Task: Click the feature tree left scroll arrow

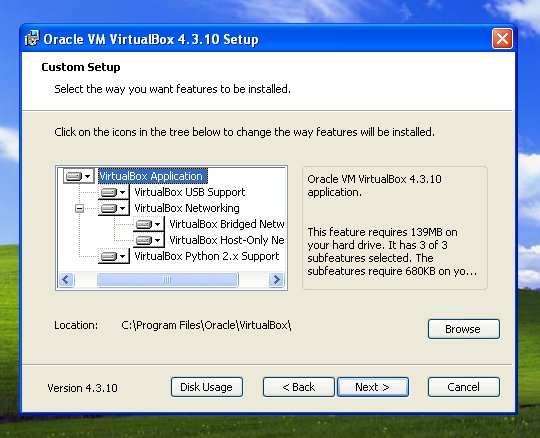Action: pos(66,279)
